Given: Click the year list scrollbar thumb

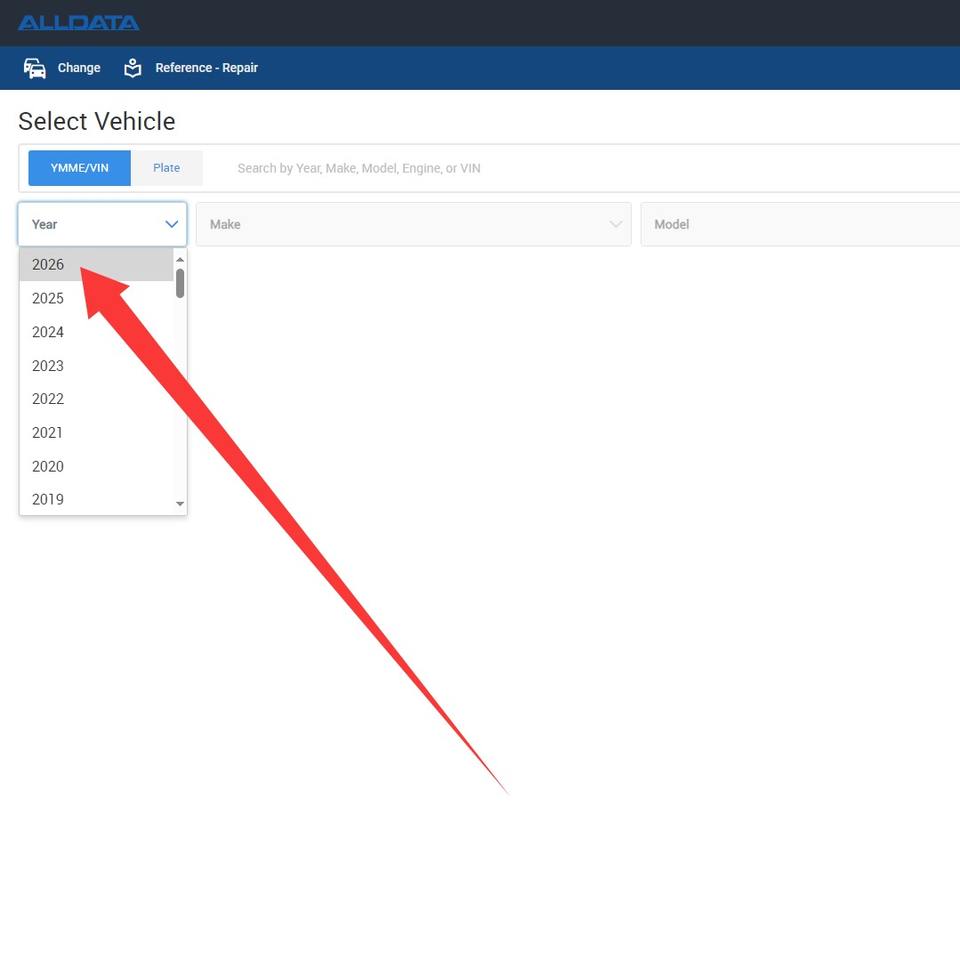Looking at the screenshot, I should (x=180, y=283).
